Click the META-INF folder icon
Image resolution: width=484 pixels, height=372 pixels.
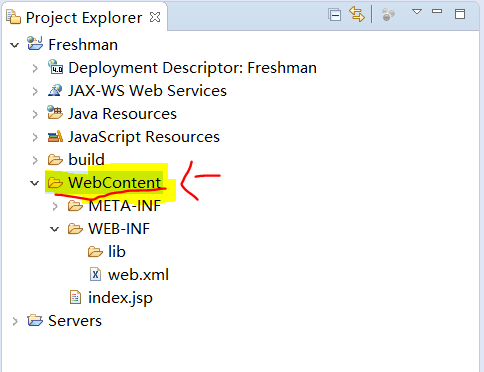click(75, 206)
